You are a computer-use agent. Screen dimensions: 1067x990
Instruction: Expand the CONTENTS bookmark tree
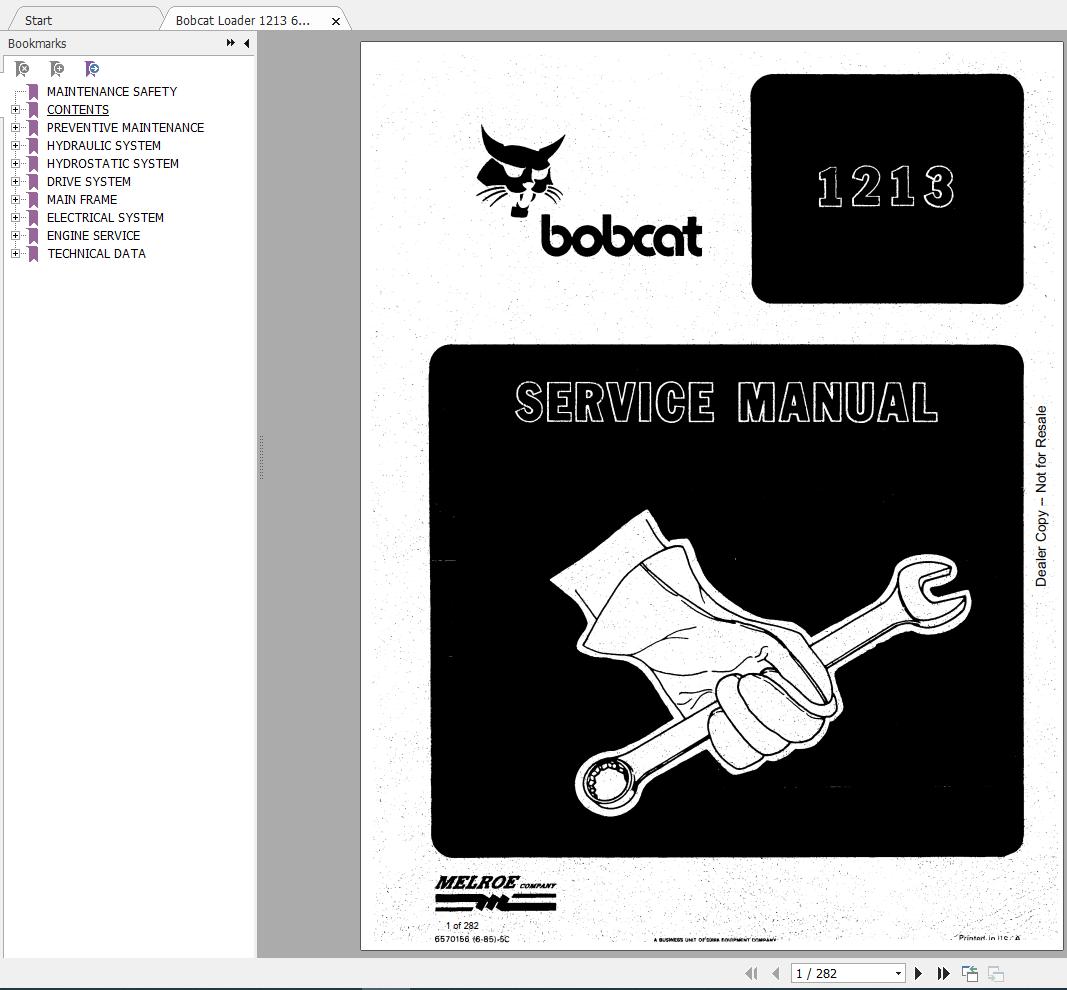click(15, 109)
